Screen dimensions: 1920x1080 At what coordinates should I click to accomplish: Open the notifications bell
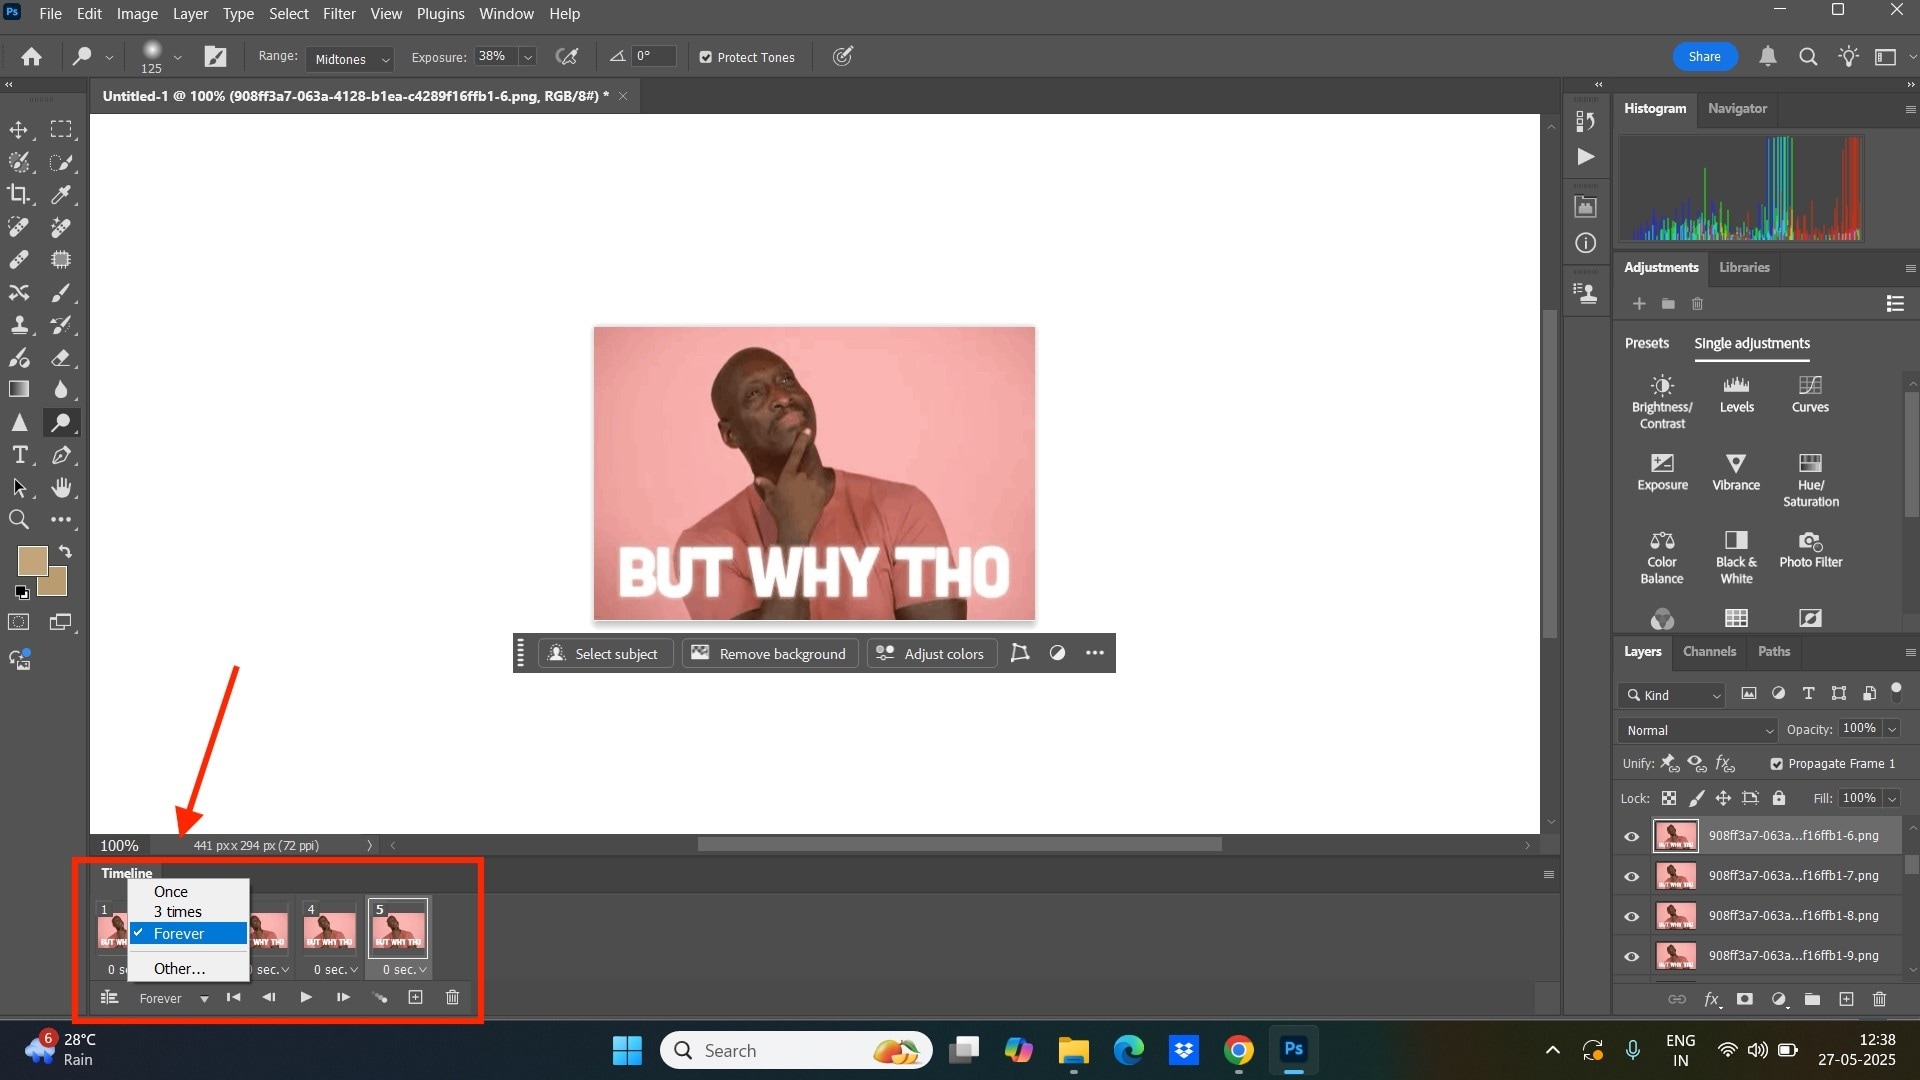click(1767, 57)
